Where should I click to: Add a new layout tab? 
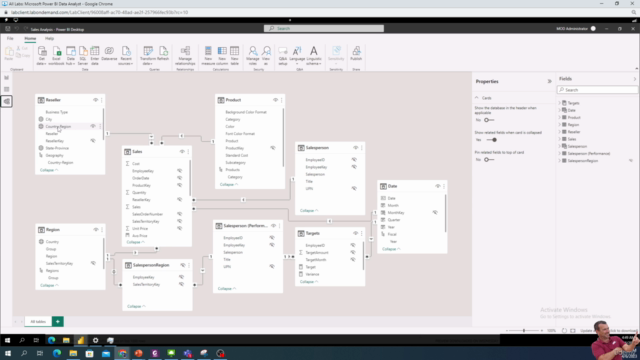click(x=58, y=322)
